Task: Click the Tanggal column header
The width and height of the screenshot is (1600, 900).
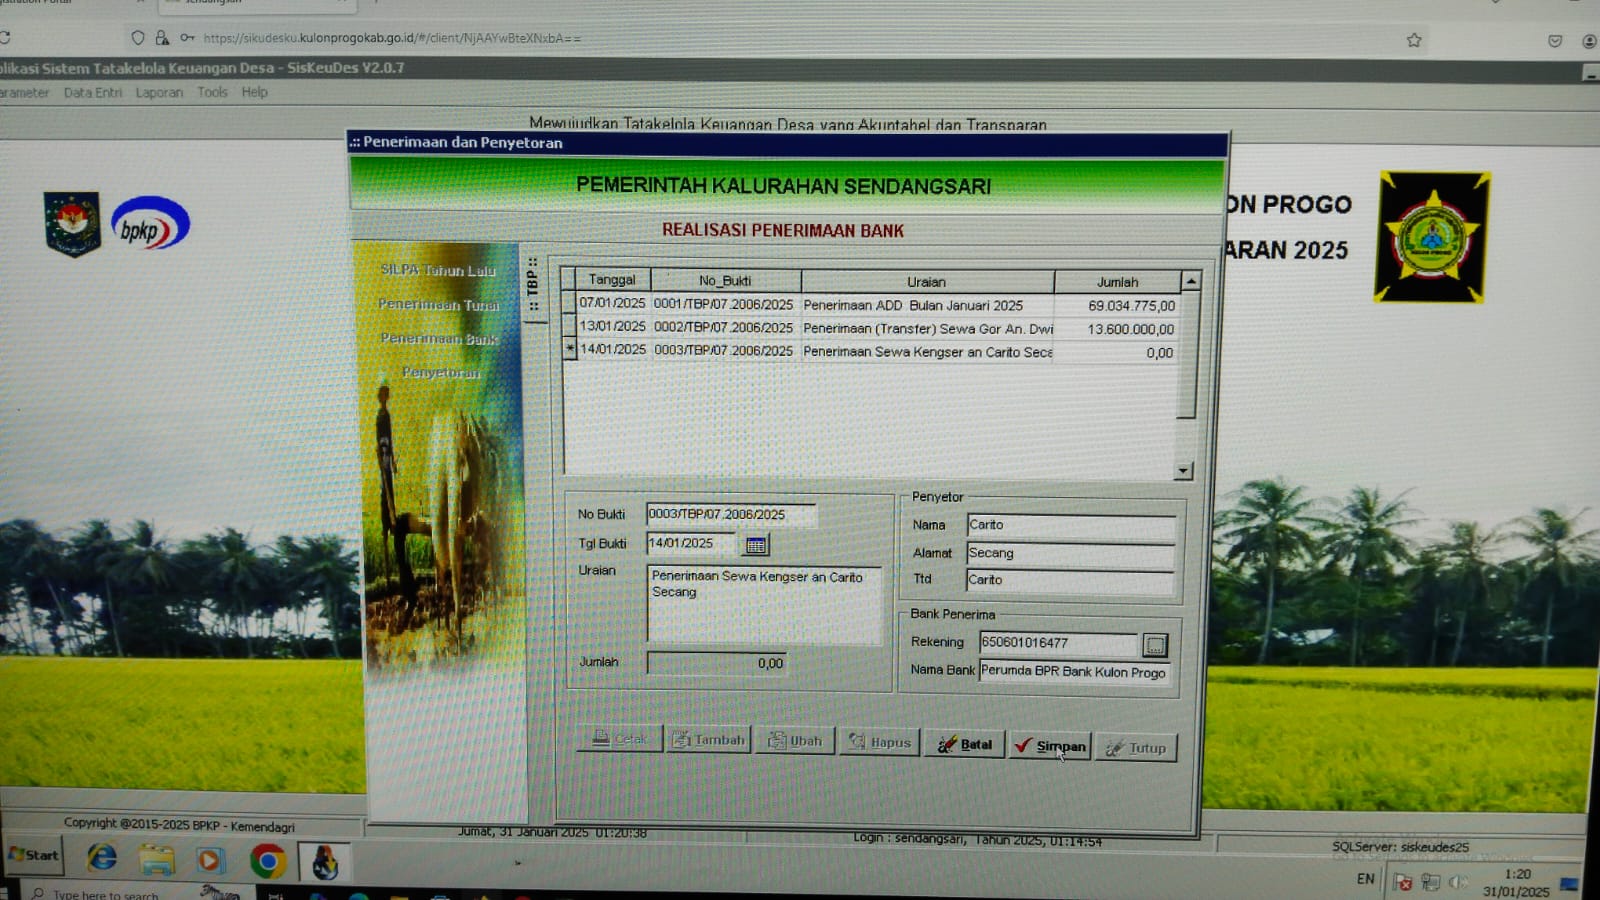Action: pos(612,280)
